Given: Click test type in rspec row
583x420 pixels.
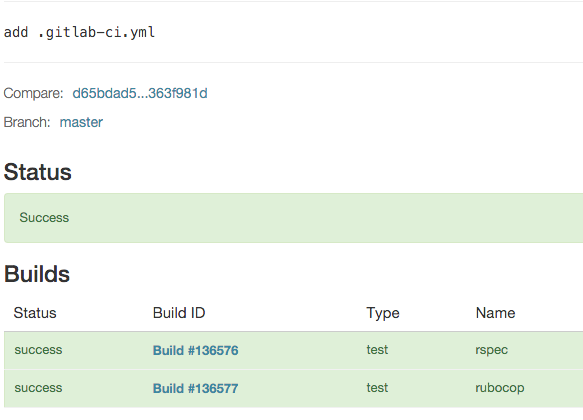Looking at the screenshot, I should pyautogui.click(x=377, y=350).
